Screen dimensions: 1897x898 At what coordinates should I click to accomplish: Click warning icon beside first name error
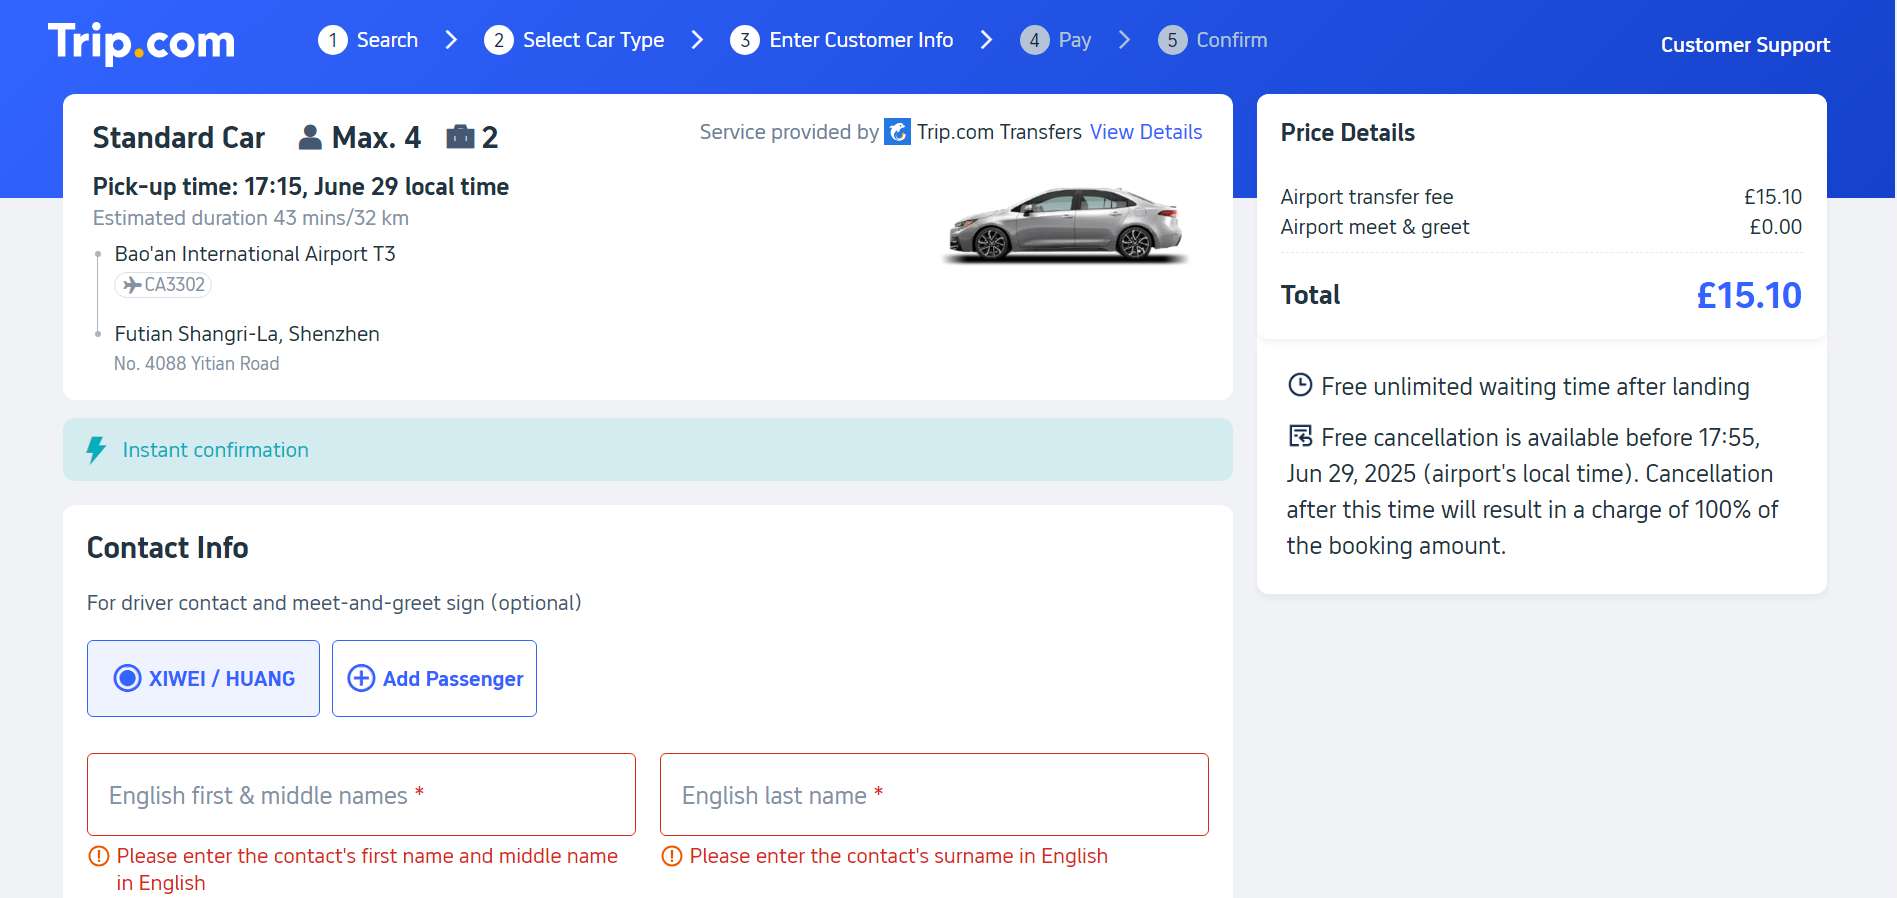pyautogui.click(x=99, y=856)
